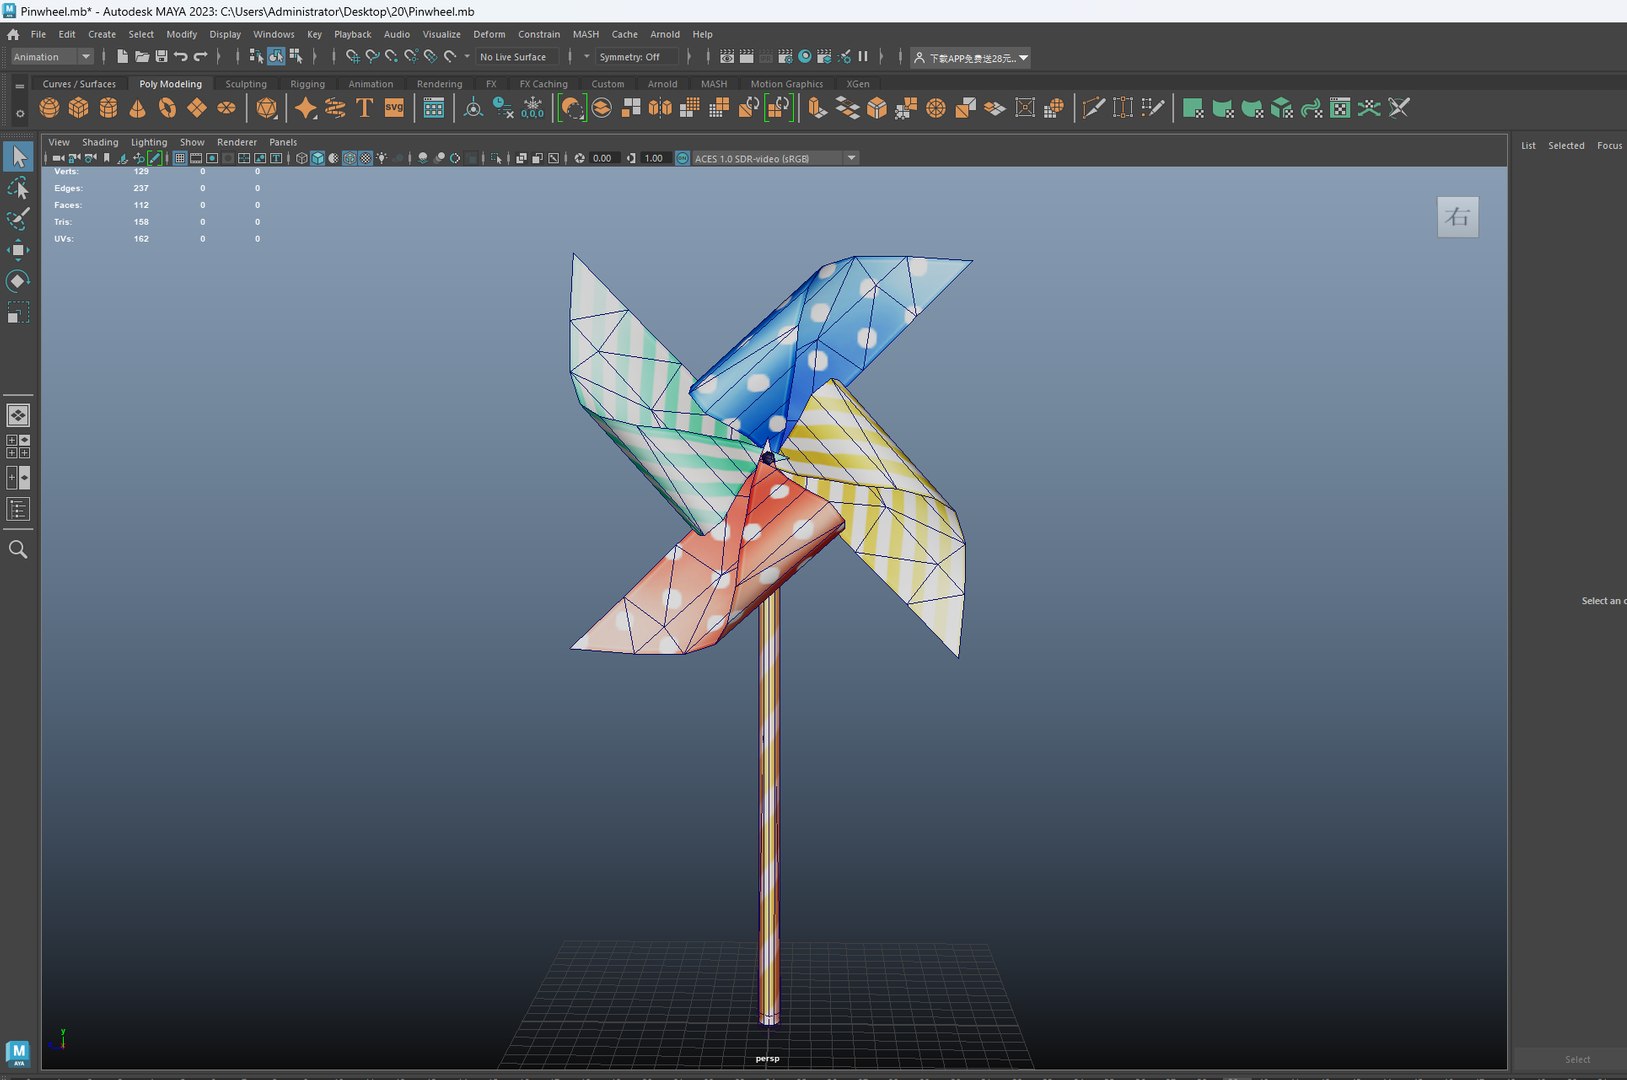
Task: Click the SVG import shelf icon
Action: coord(395,108)
